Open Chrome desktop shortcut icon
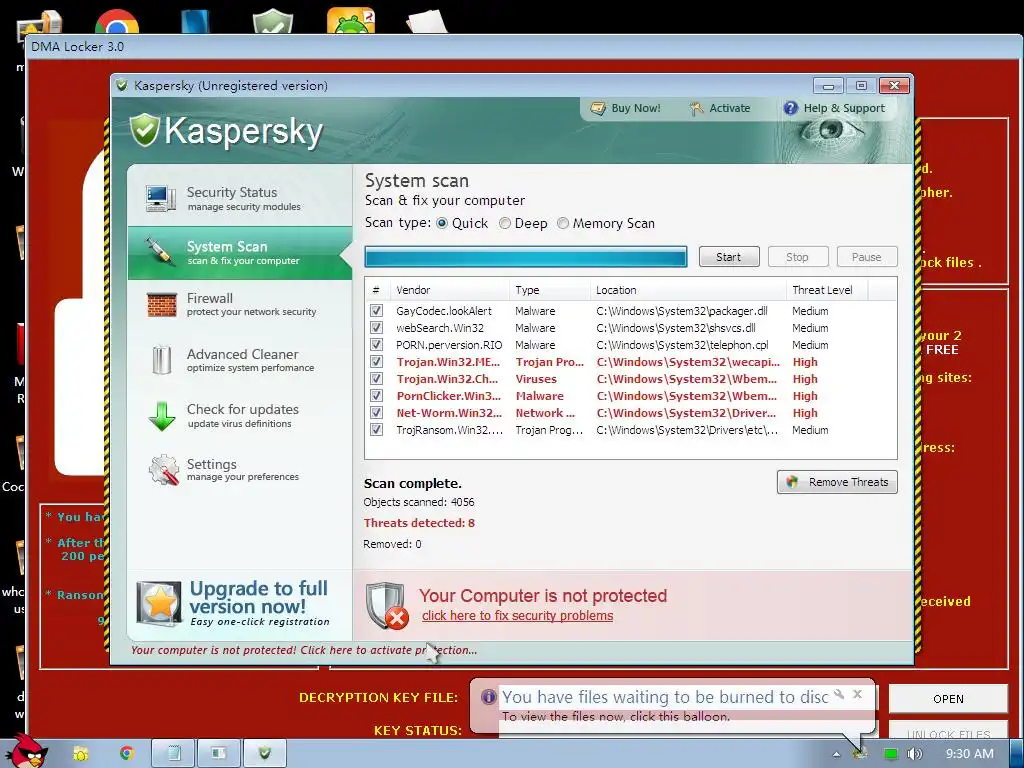This screenshot has height=768, width=1024. (117, 21)
